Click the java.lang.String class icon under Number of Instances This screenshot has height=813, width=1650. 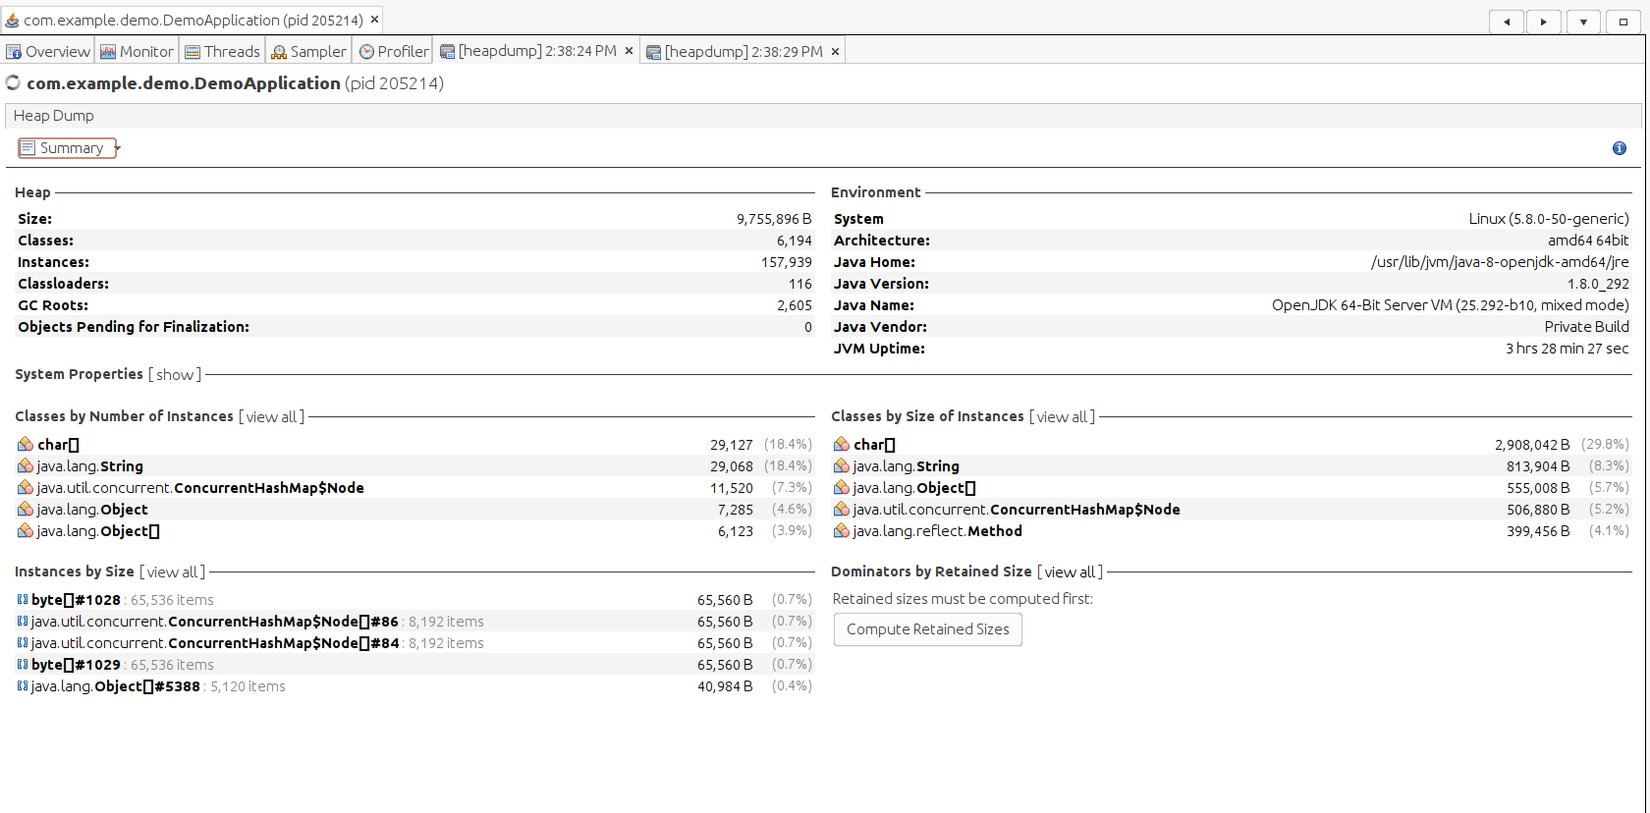click(x=25, y=466)
